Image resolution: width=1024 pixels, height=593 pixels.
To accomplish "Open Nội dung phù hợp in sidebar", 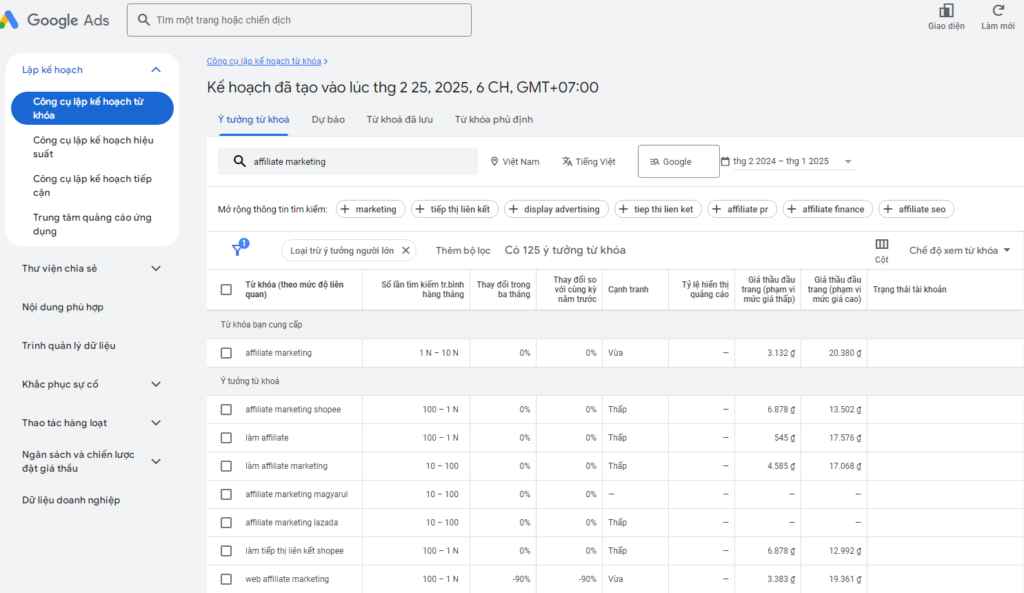I will [63, 307].
